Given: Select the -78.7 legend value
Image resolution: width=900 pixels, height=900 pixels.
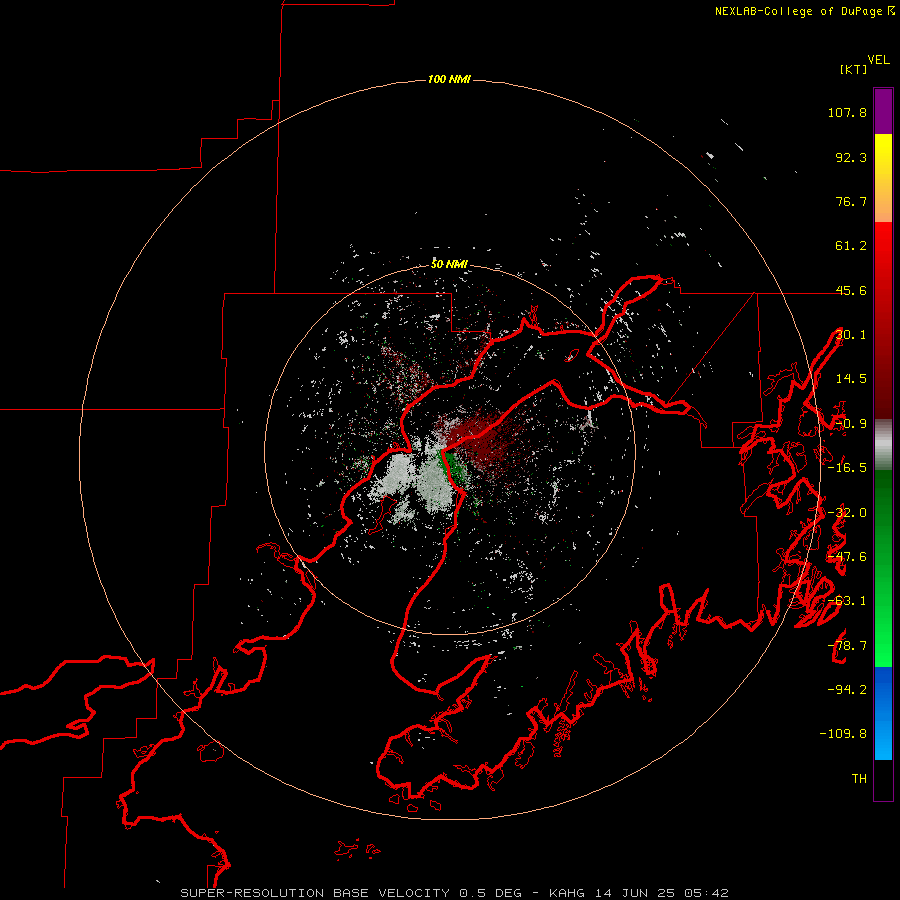Looking at the screenshot, I should coord(847,646).
